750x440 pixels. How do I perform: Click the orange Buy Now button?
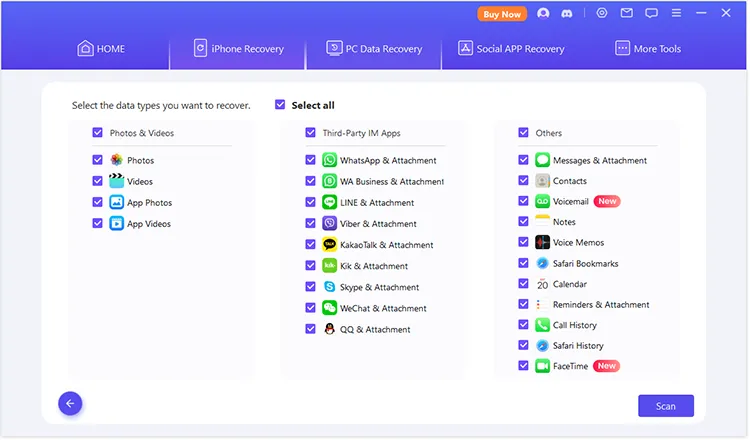(x=501, y=14)
